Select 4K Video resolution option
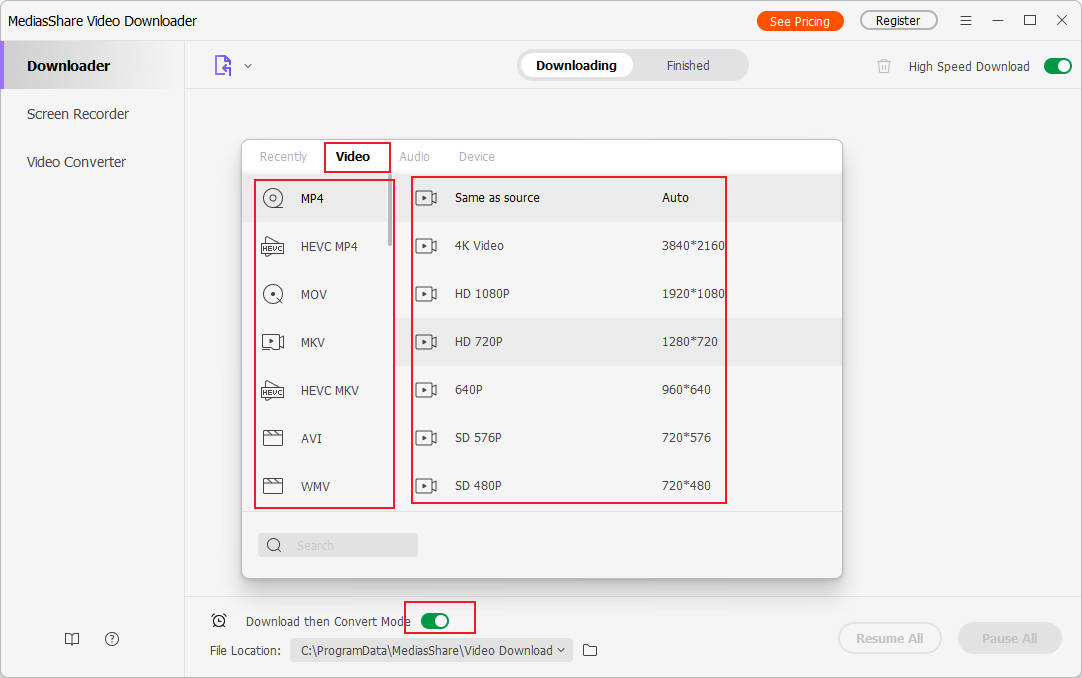The image size is (1082, 678). (x=479, y=246)
